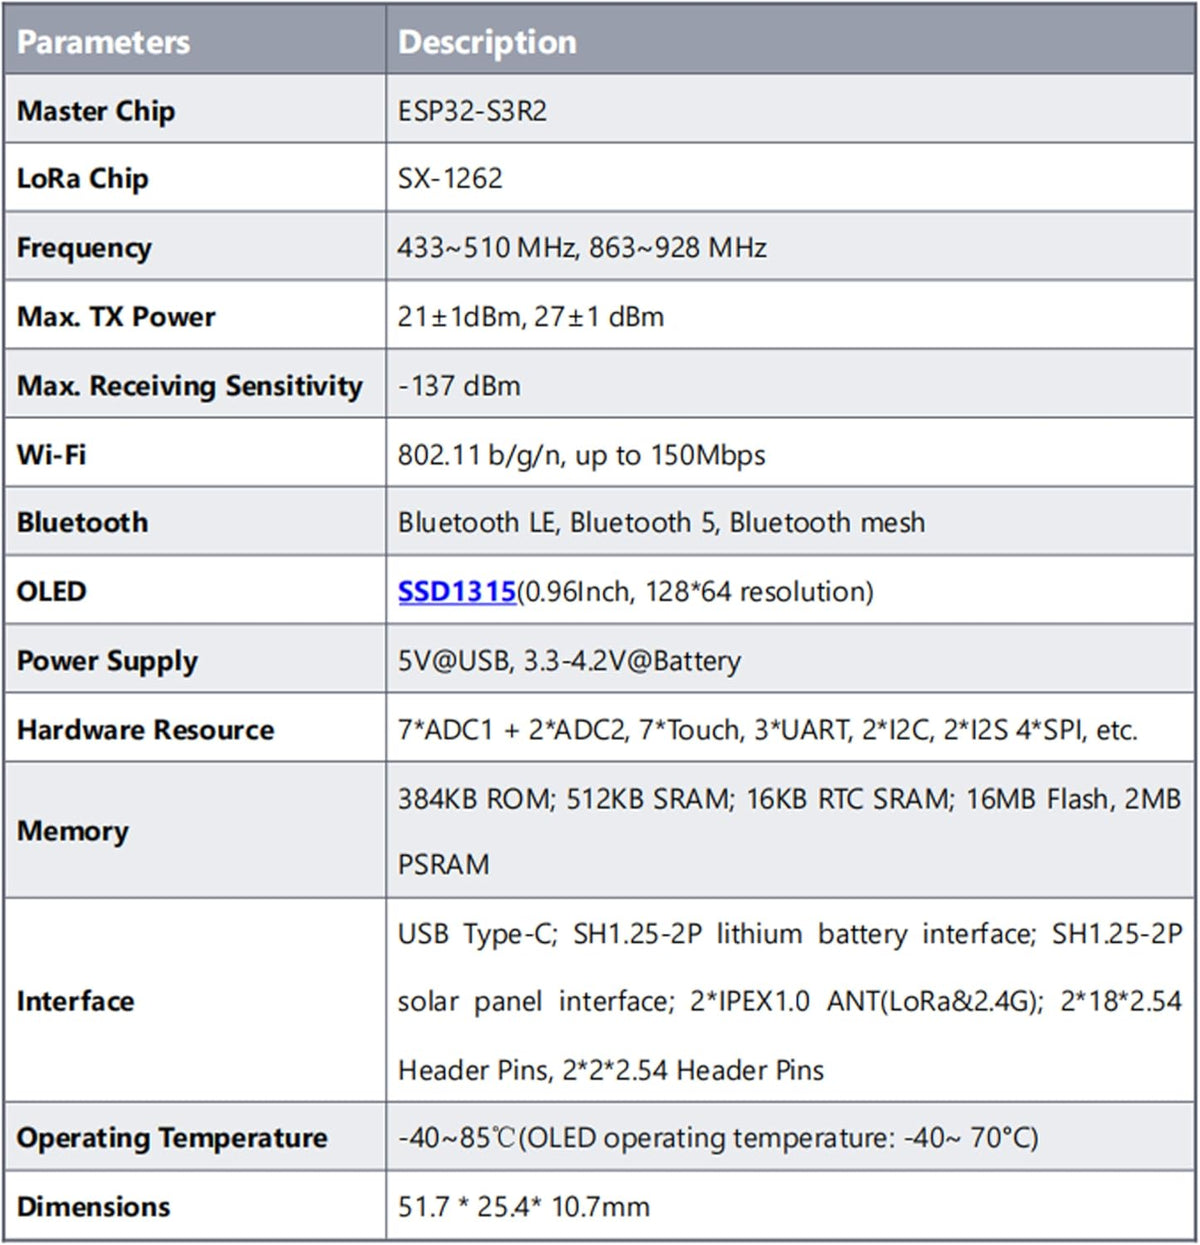Viewport: 1200px width, 1245px height.
Task: Select the Frequency row label
Action: click(84, 248)
